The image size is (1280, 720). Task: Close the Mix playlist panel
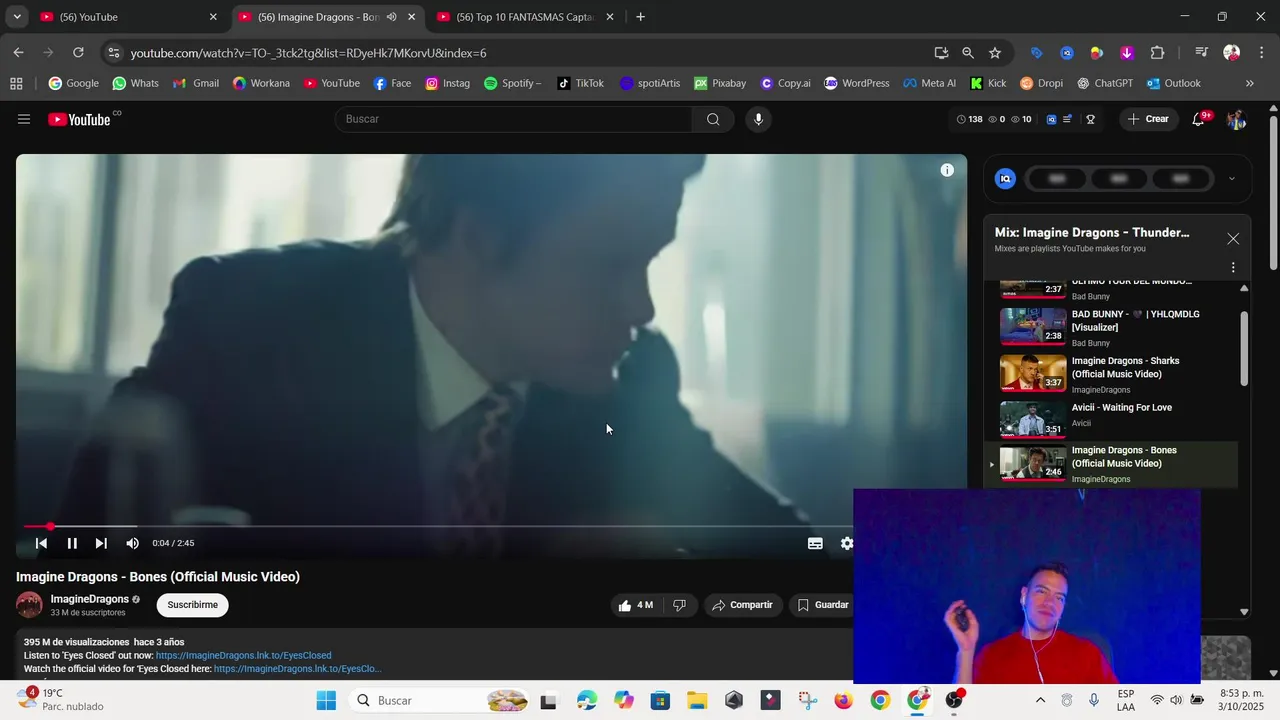(x=1233, y=239)
